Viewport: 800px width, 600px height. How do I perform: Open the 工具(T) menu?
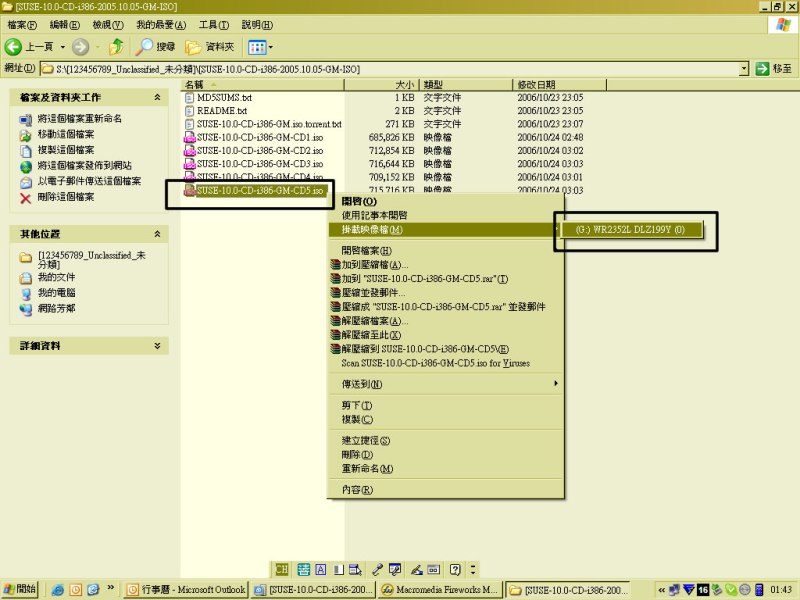214,24
